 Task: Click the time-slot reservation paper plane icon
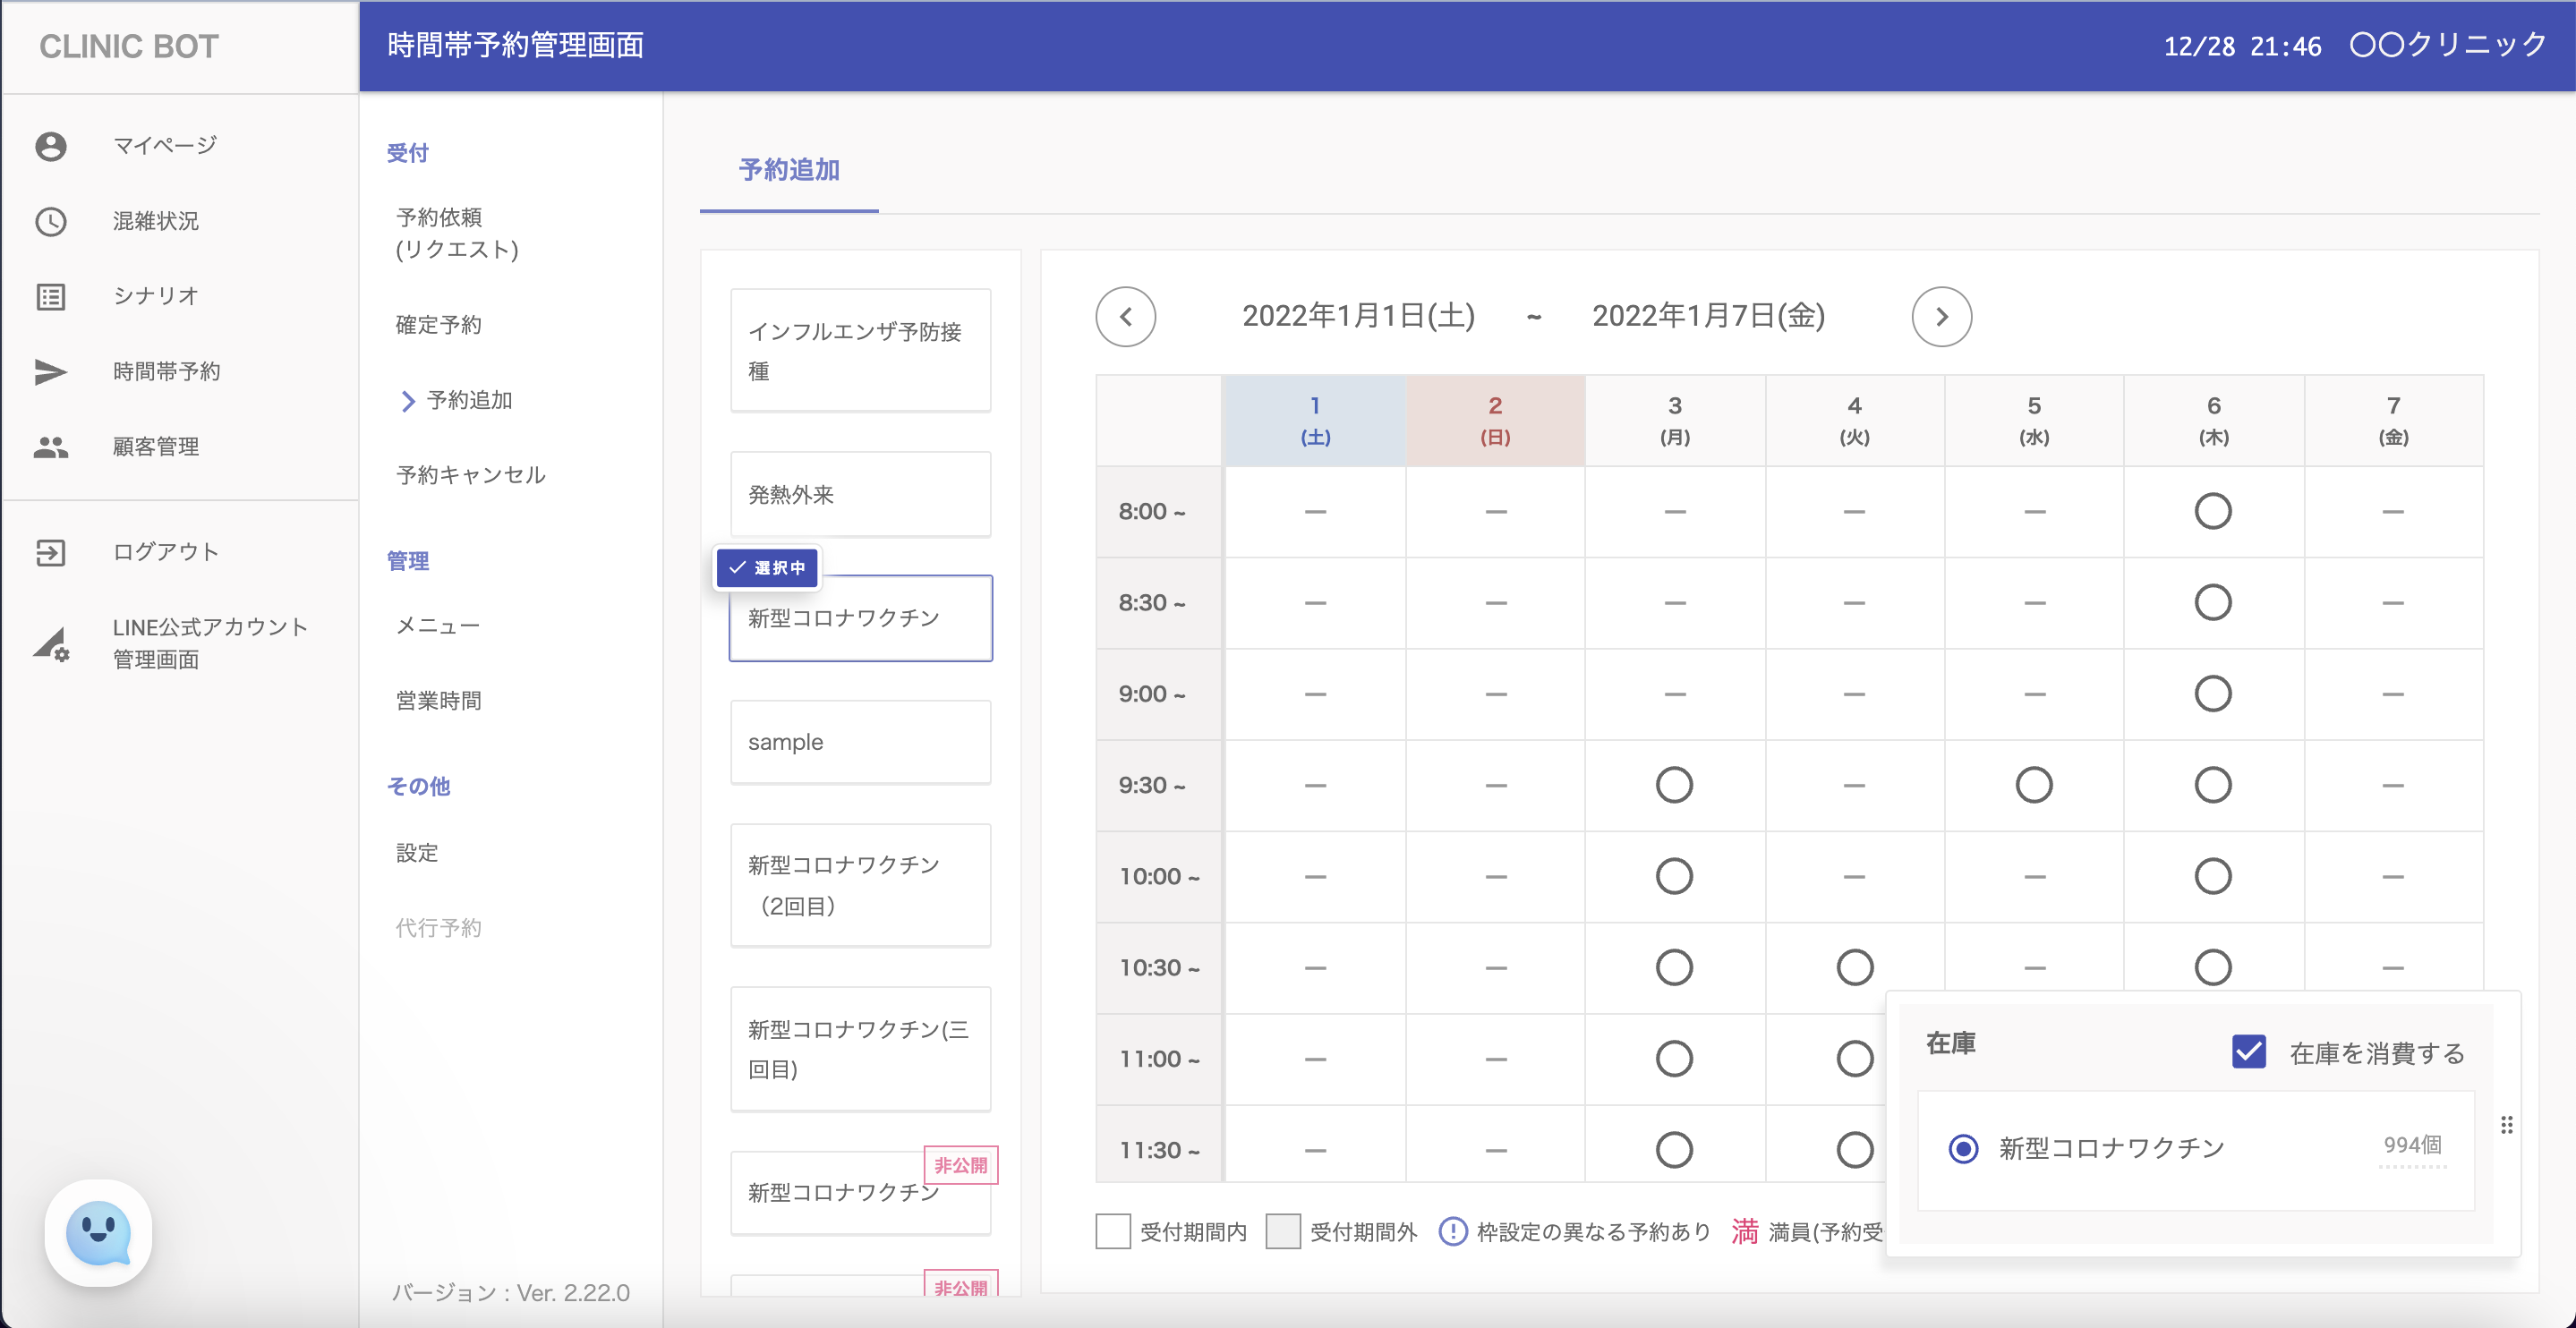pyautogui.click(x=50, y=371)
